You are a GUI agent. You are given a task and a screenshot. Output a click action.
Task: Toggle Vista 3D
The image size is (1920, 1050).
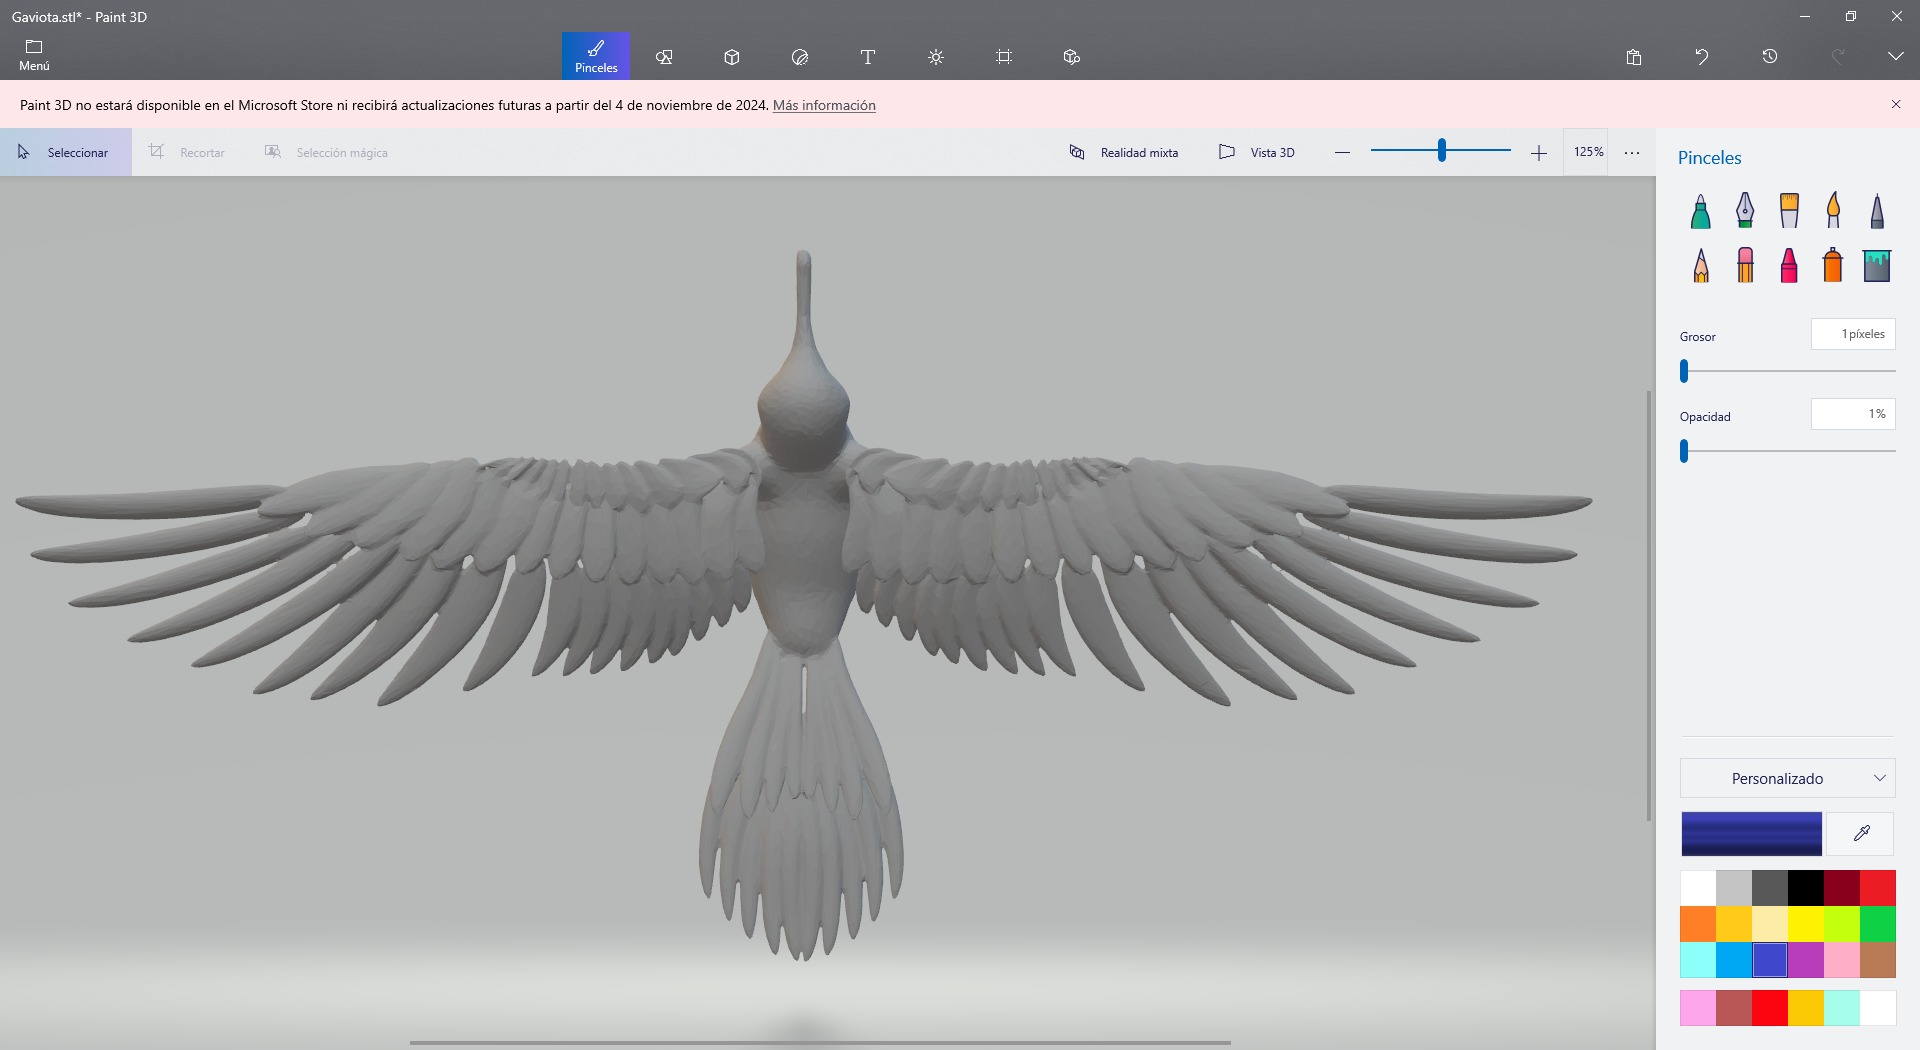click(1257, 152)
